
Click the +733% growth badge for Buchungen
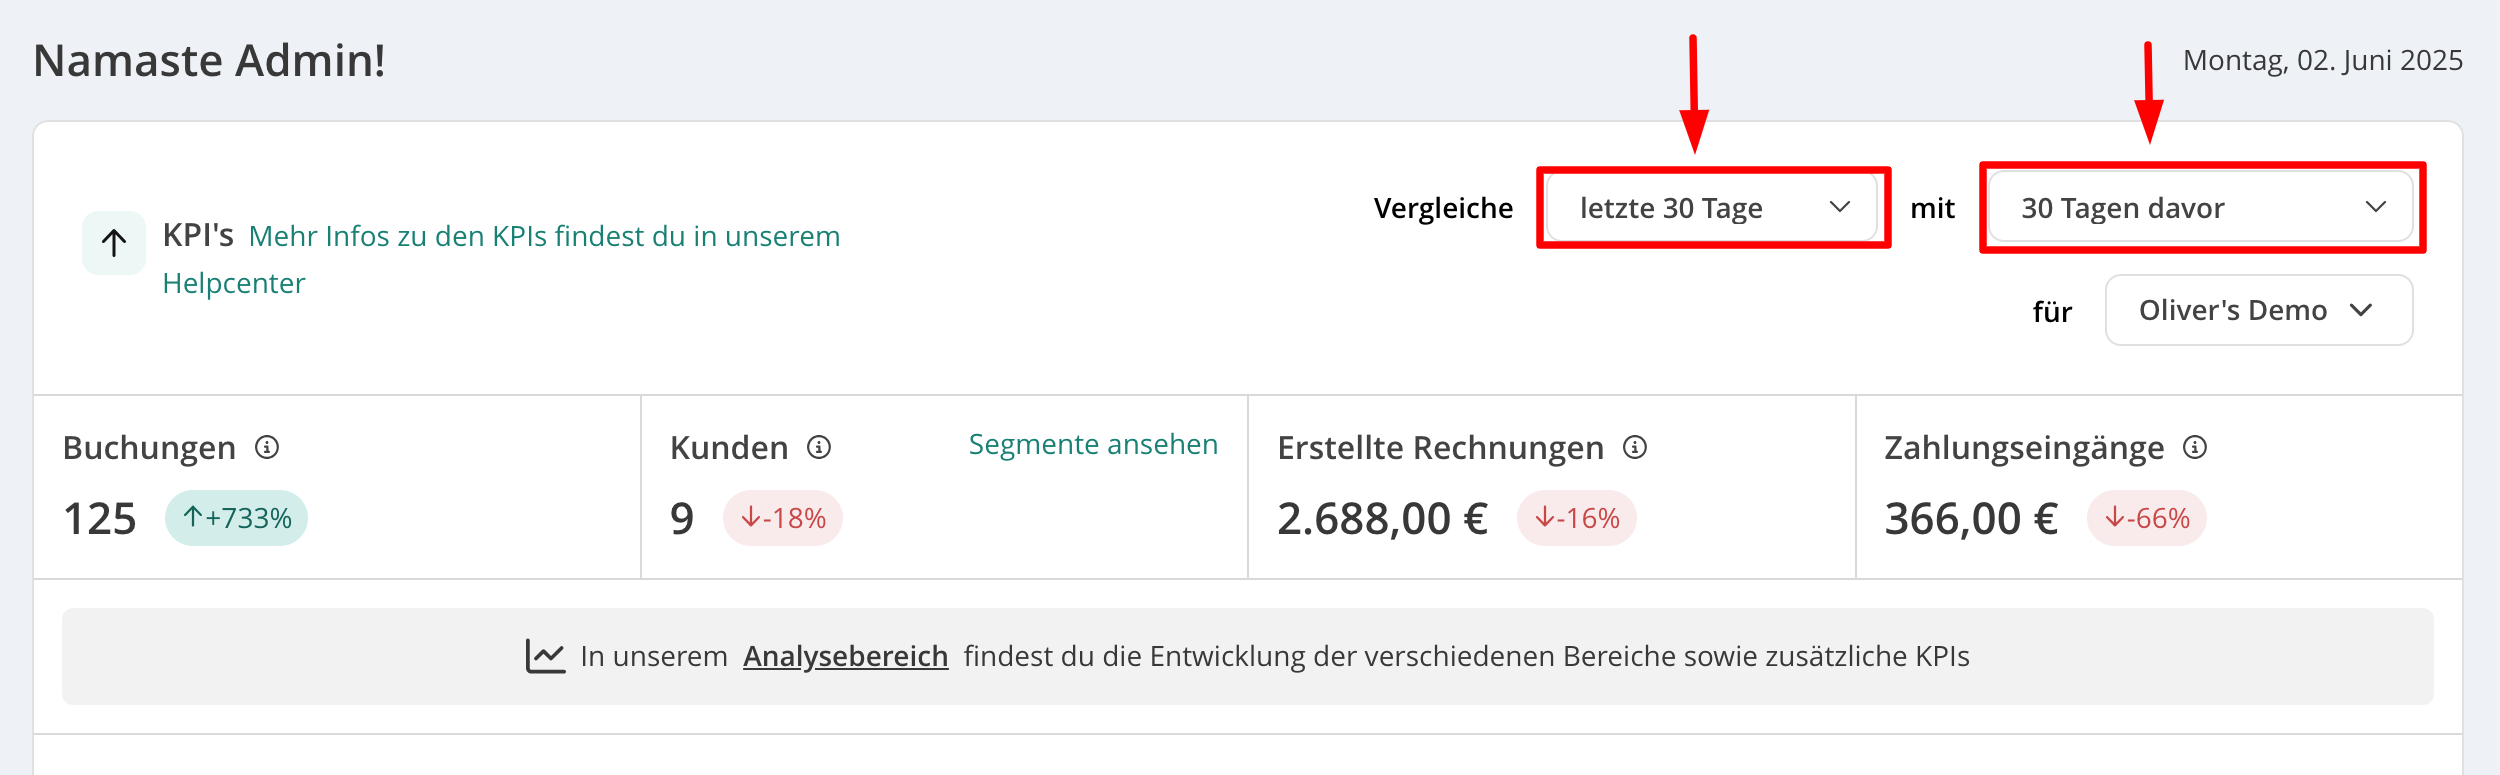tap(236, 518)
